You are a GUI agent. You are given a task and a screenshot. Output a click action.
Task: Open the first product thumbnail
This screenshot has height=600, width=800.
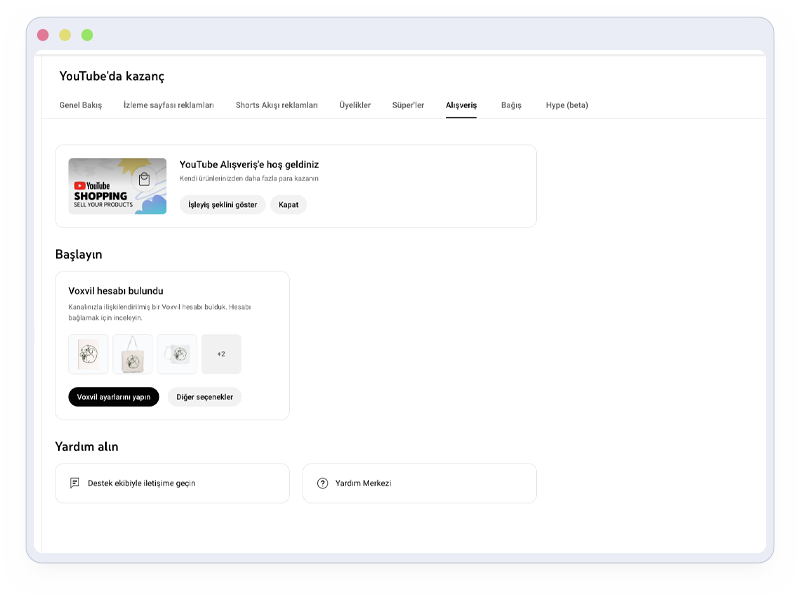88,354
